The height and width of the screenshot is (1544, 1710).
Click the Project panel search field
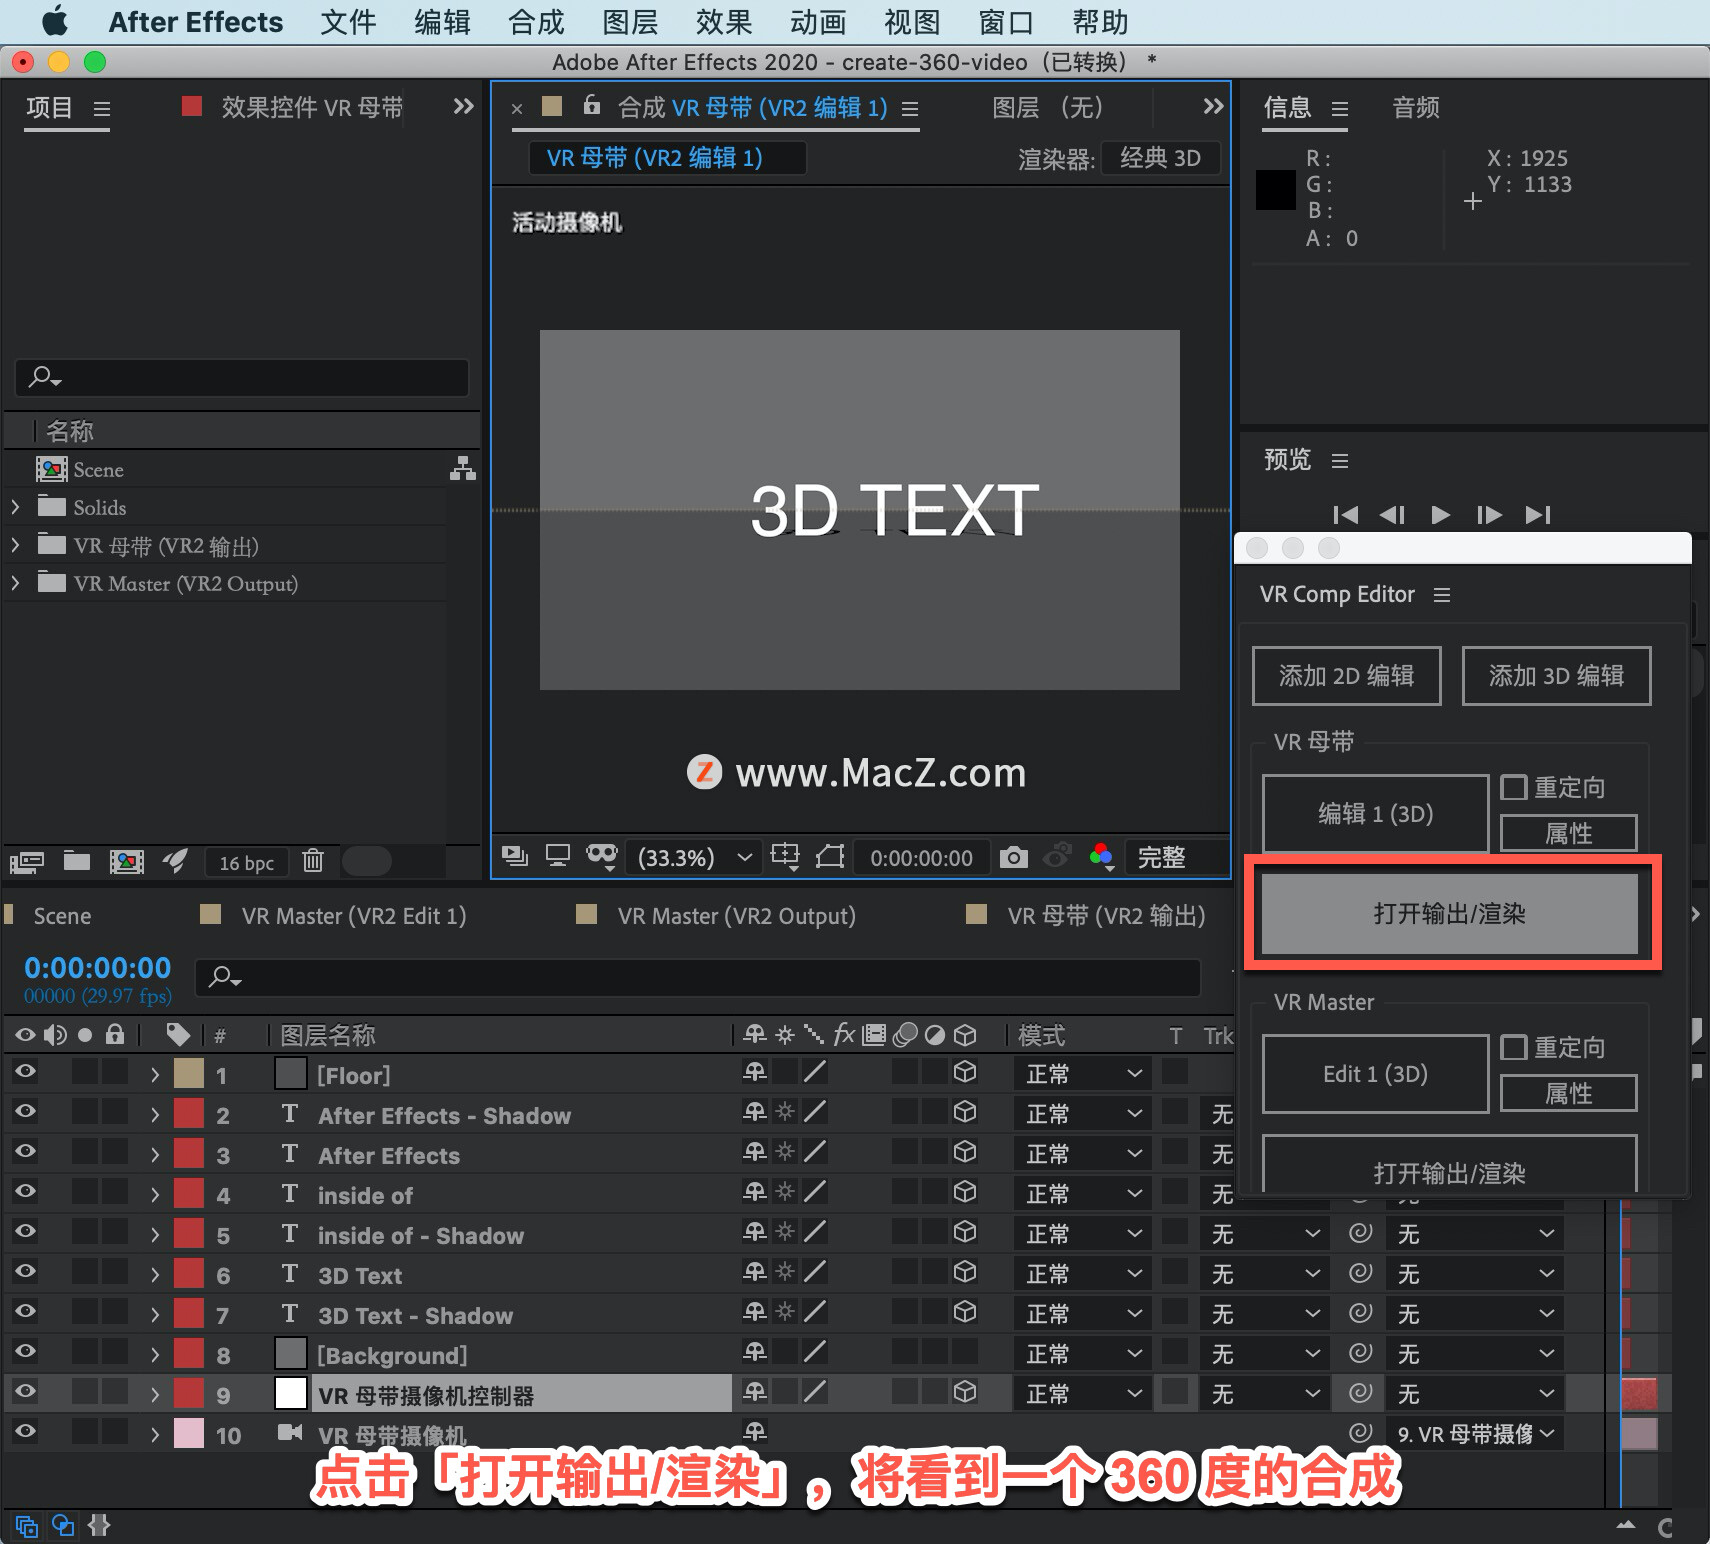242,377
